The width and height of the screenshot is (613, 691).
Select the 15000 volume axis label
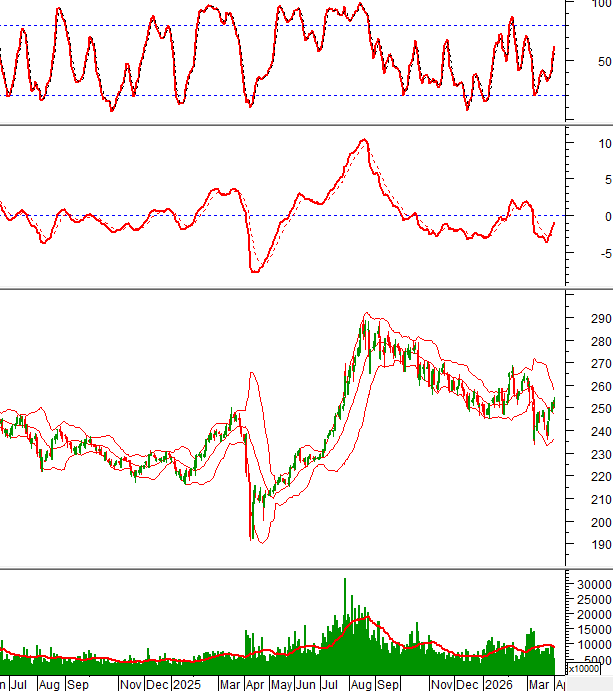(x=590, y=629)
